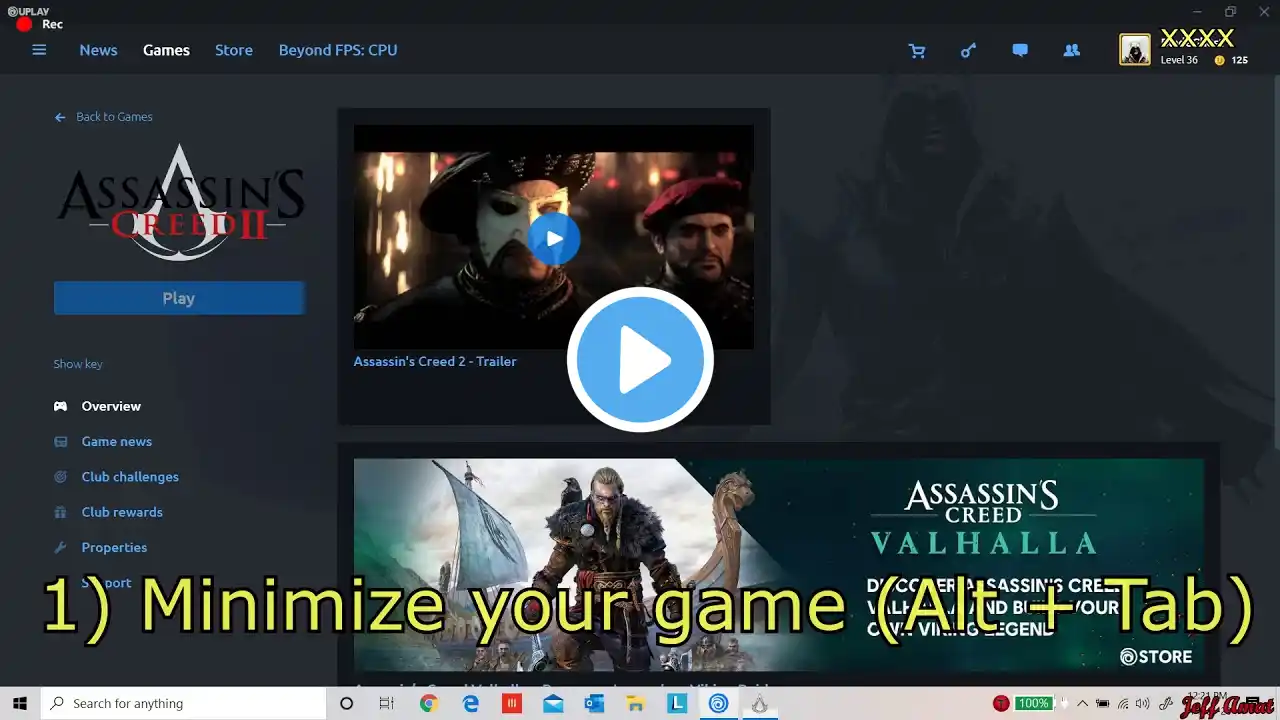
Task: Click the Cortana circle icon
Action: (347, 703)
